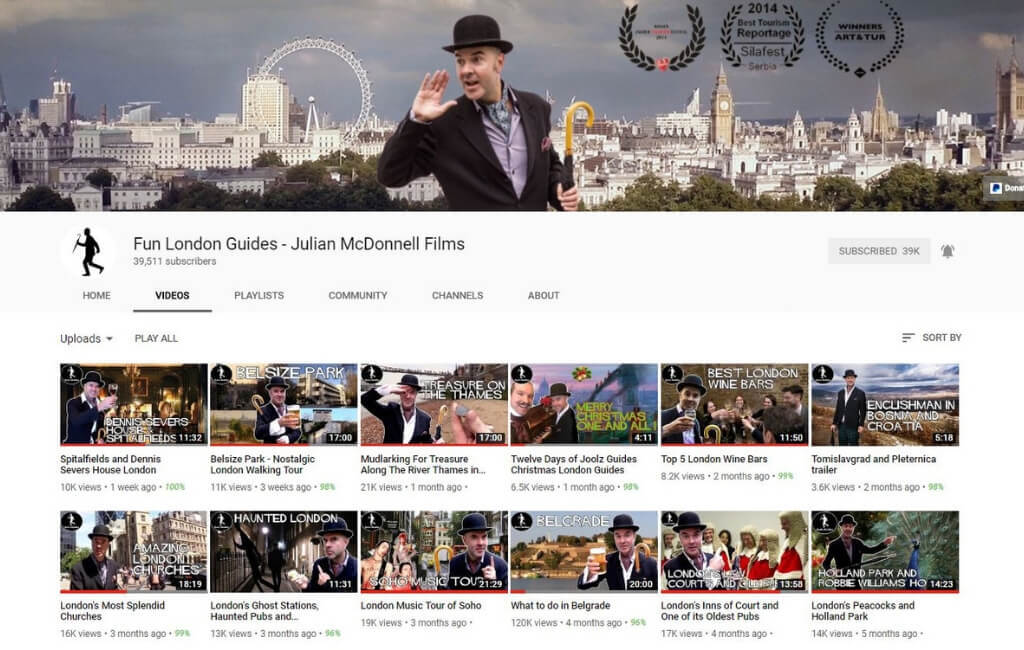Click the Sort By icon
1024x650 pixels.
(908, 338)
